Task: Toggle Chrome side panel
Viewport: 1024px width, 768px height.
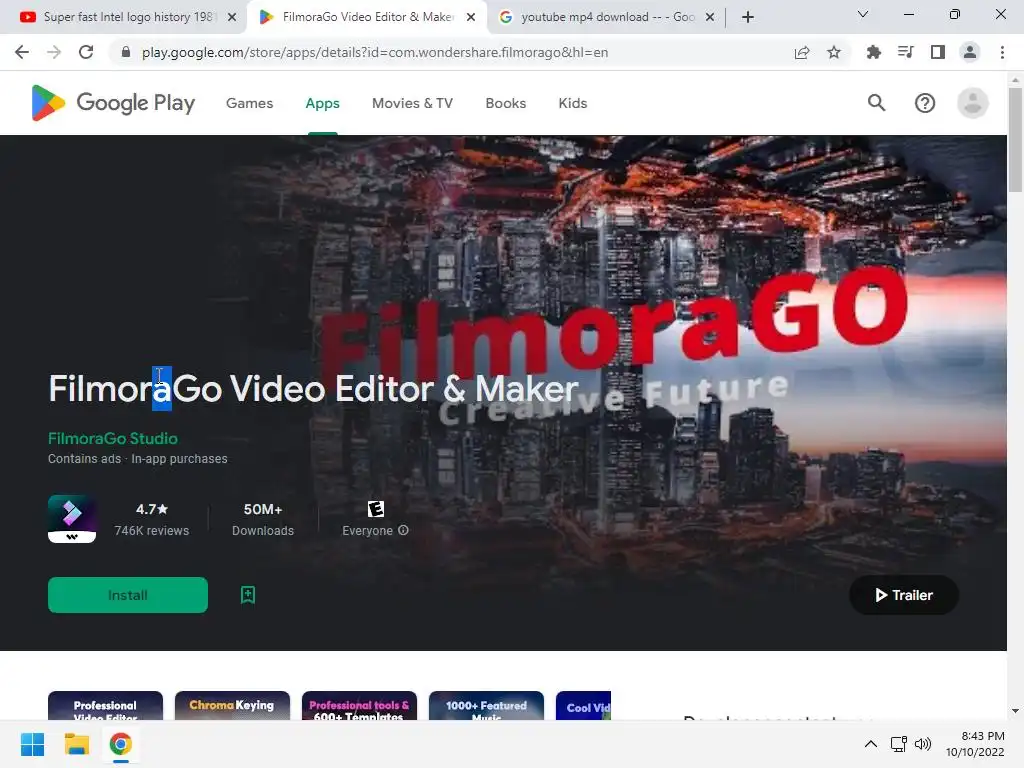Action: pyautogui.click(x=938, y=52)
